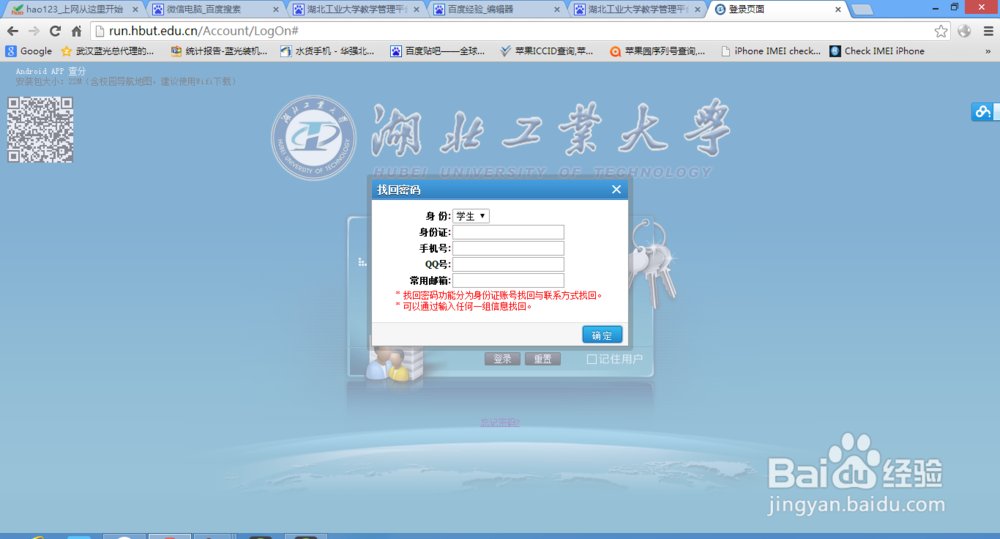Open the 武汉蓝光总代理 bookmark
The width and height of the screenshot is (1000, 539).
107,51
